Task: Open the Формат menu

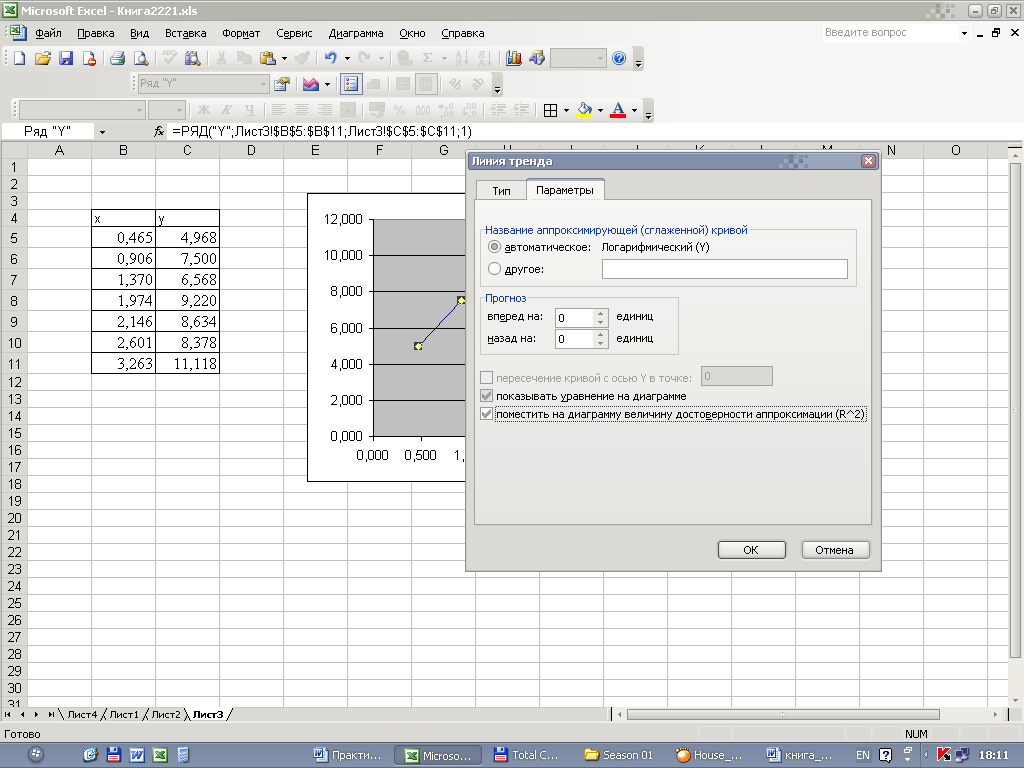Action: pos(241,33)
